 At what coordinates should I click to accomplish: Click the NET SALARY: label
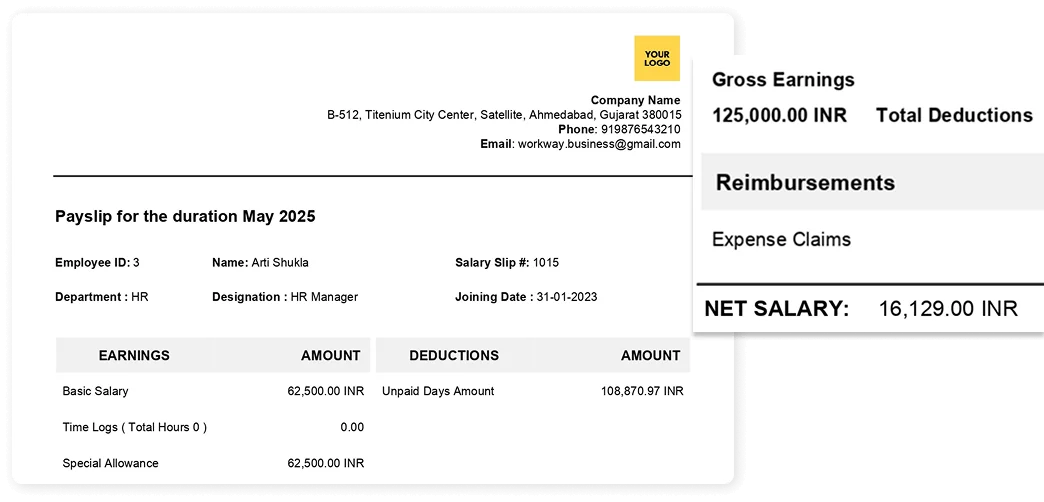tap(777, 308)
